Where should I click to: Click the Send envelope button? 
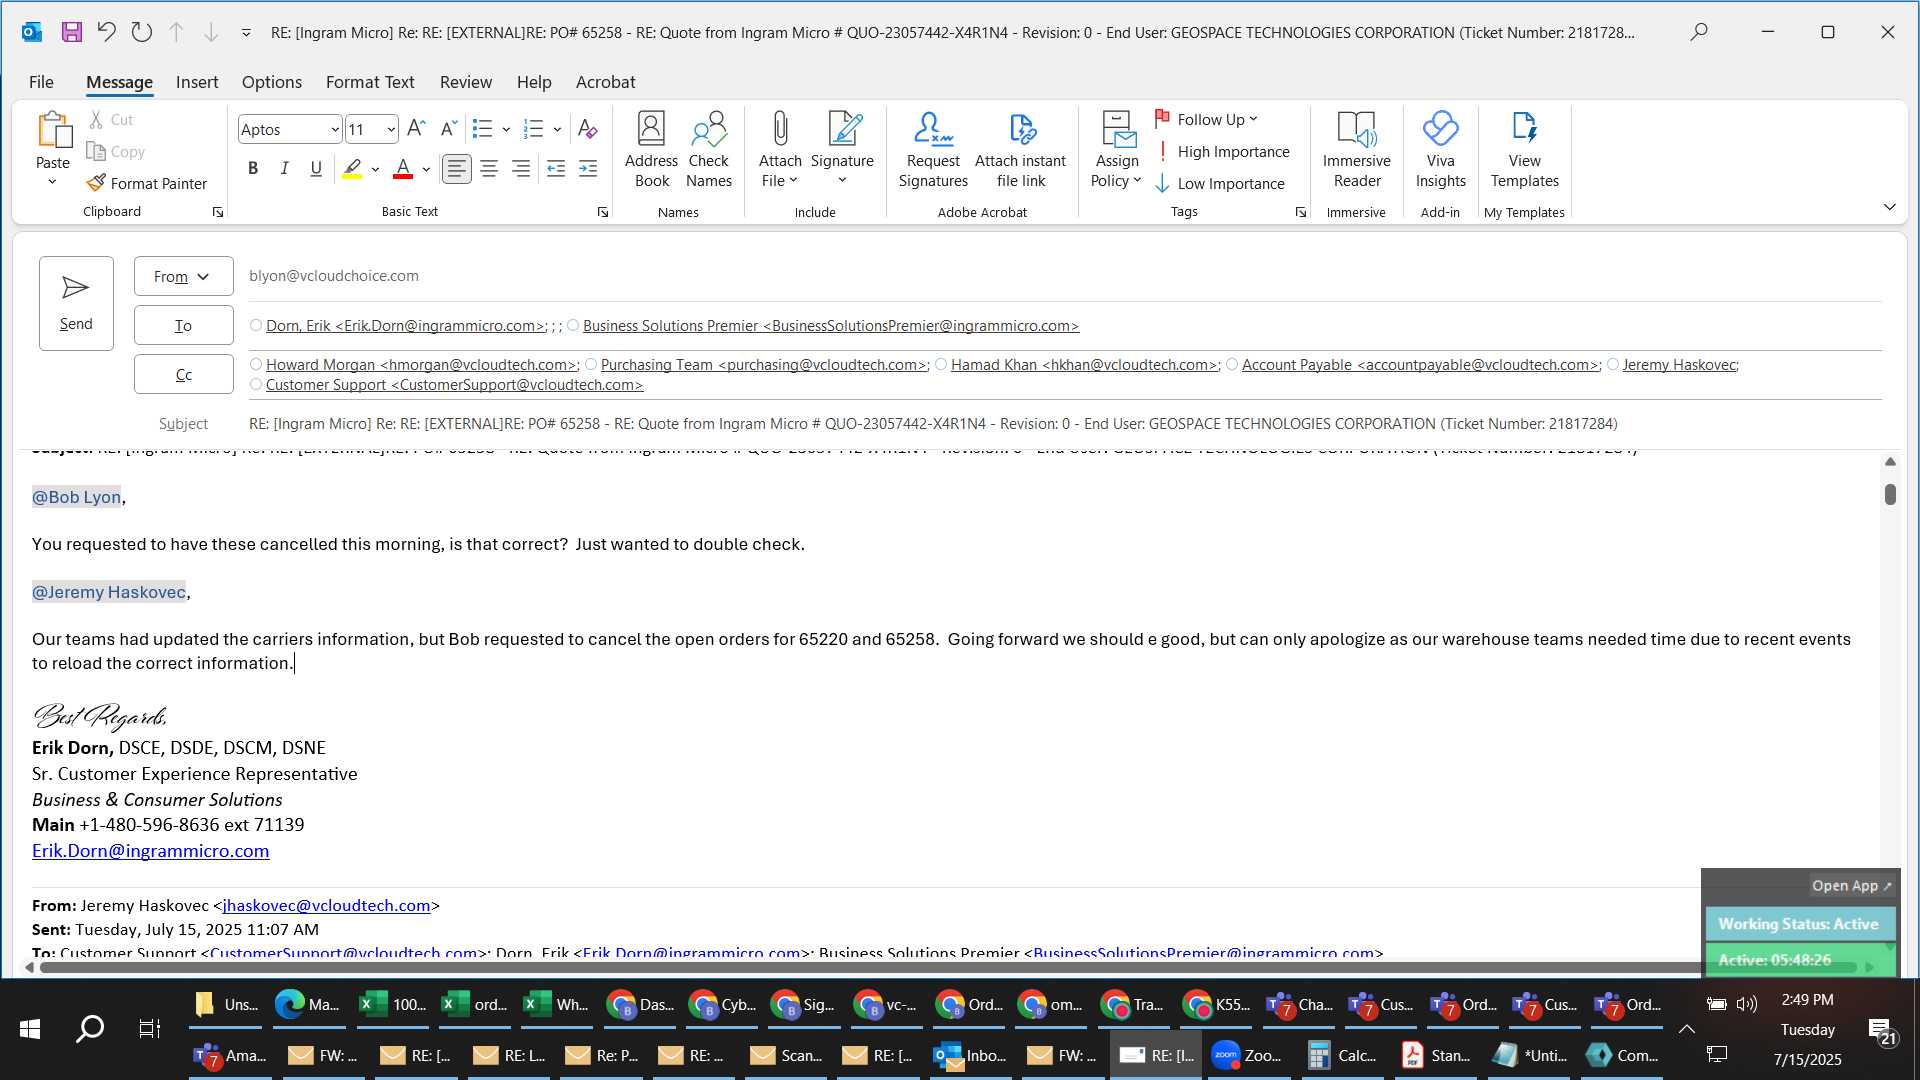pos(76,303)
